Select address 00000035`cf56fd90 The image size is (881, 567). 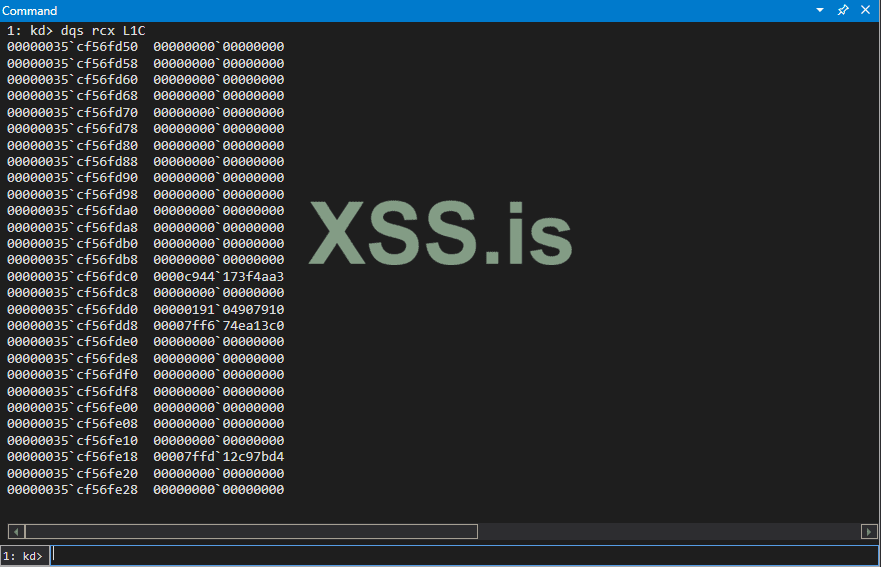[x=72, y=178]
